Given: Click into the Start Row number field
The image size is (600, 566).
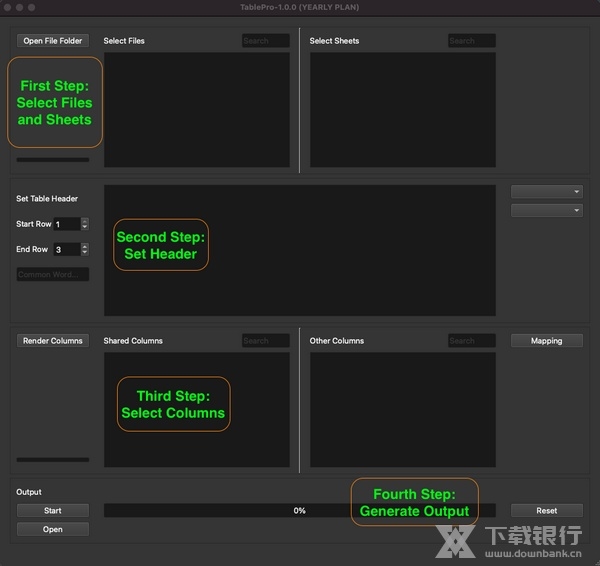Looking at the screenshot, I should [66, 224].
